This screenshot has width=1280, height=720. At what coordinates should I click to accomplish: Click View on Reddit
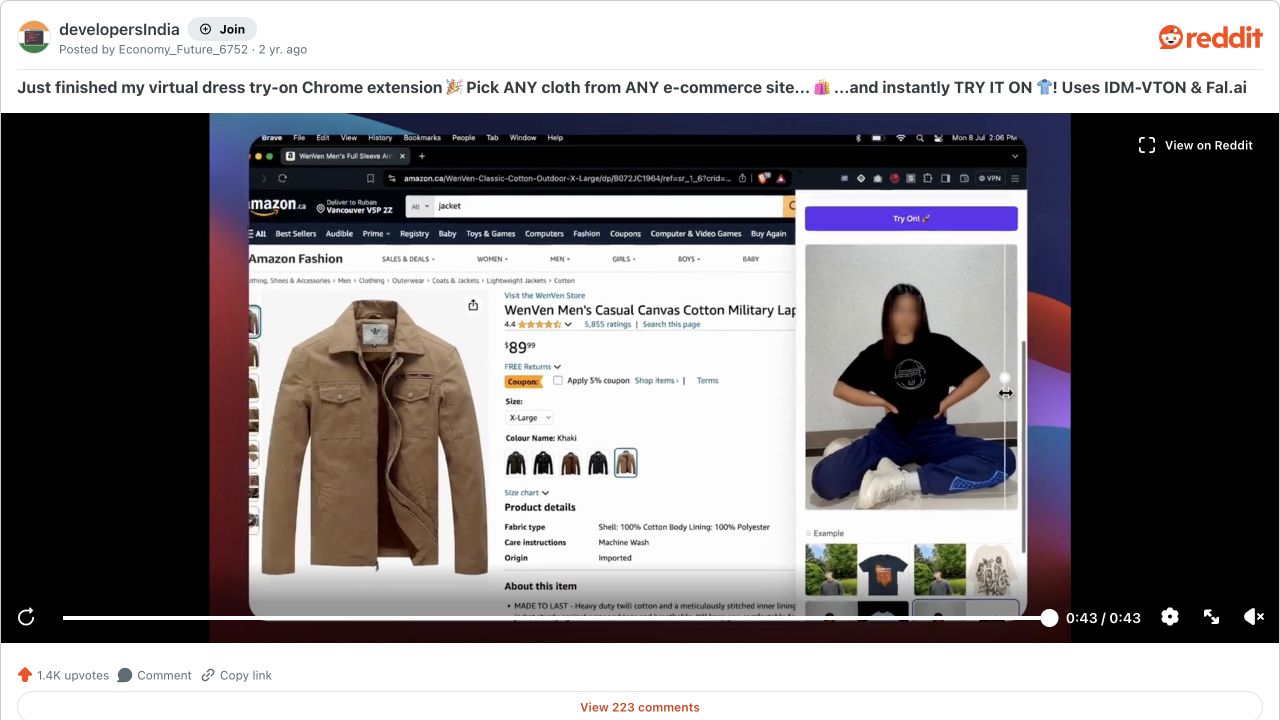point(1196,145)
